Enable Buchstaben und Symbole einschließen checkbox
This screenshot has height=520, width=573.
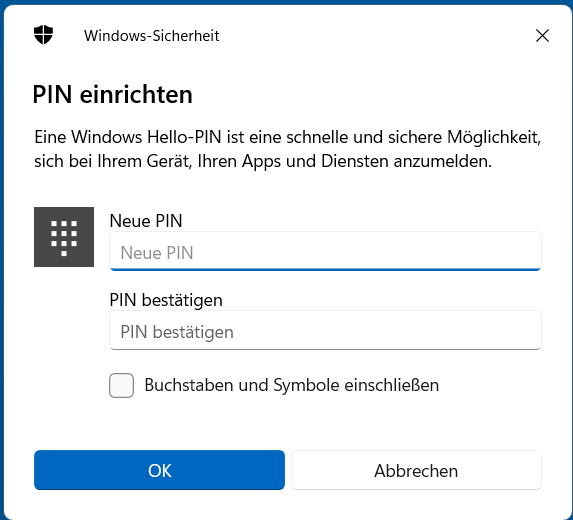point(121,385)
